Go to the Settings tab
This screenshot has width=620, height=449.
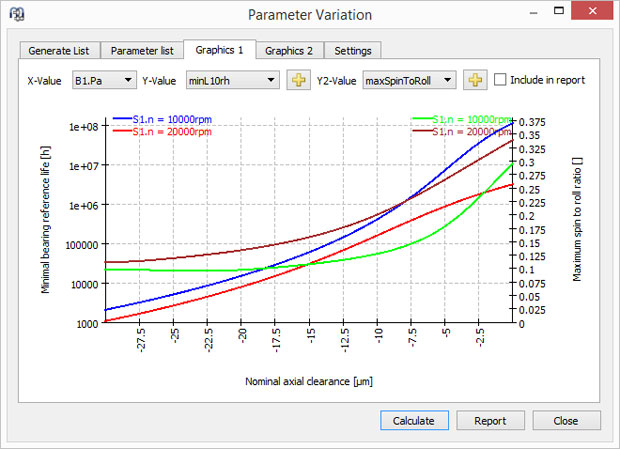(352, 51)
